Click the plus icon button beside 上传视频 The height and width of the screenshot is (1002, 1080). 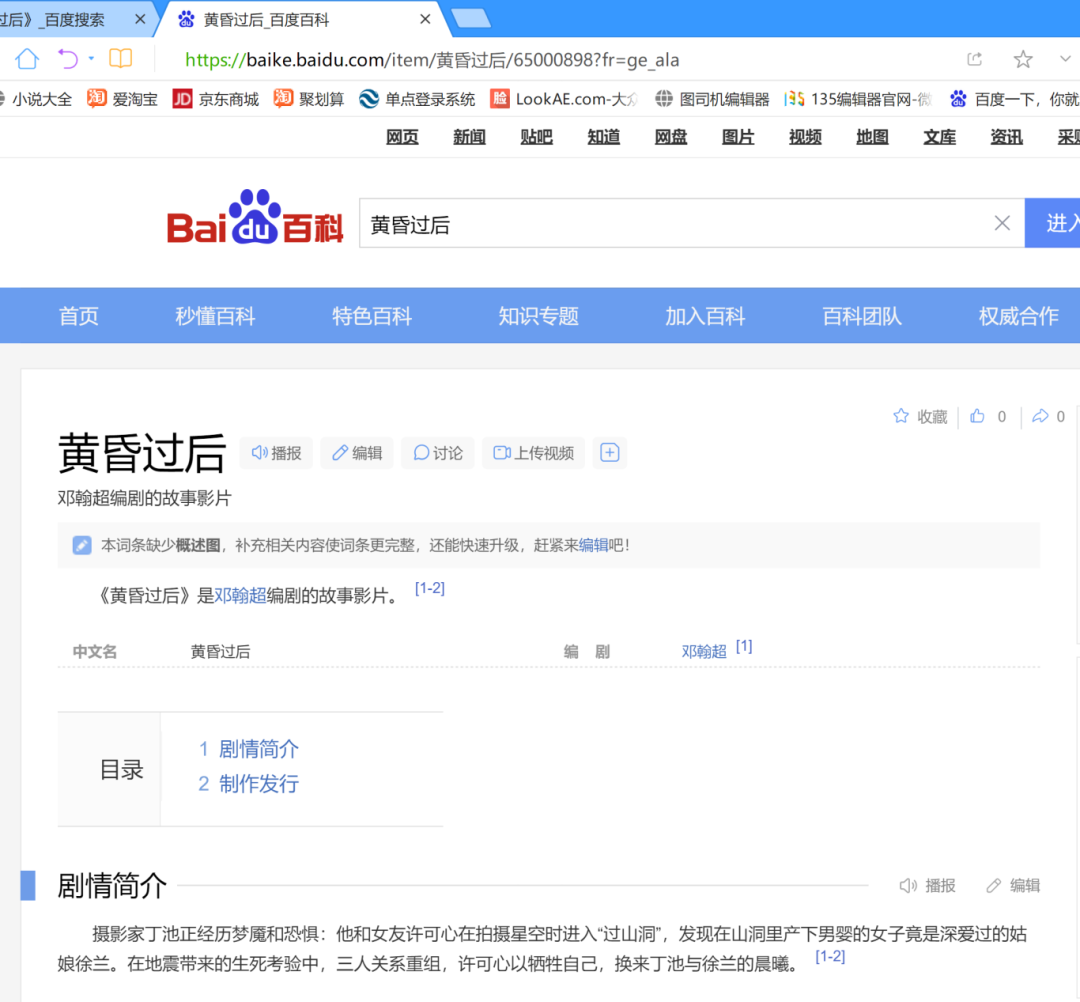[x=610, y=452]
